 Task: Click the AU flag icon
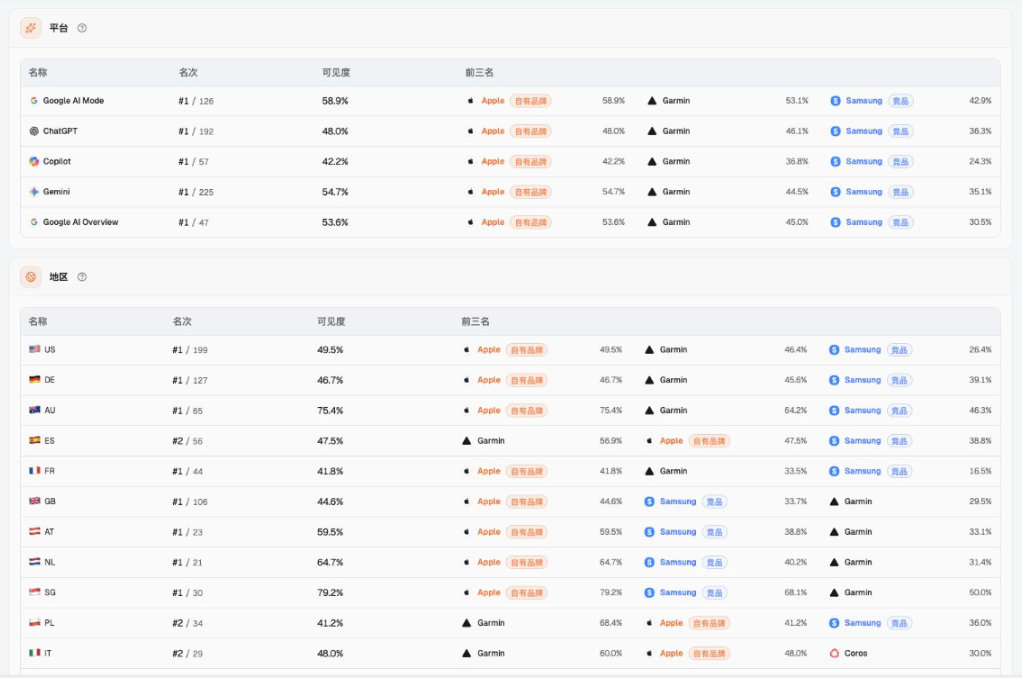(x=35, y=410)
